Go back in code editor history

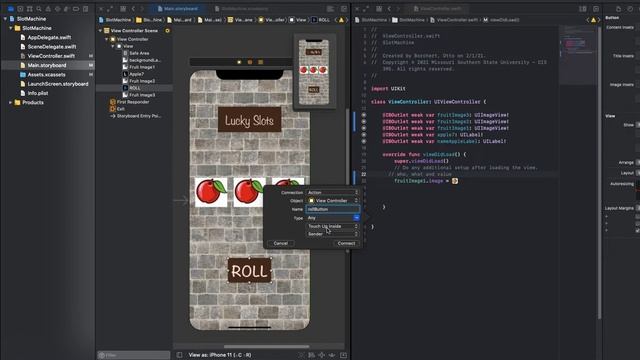[389, 9]
